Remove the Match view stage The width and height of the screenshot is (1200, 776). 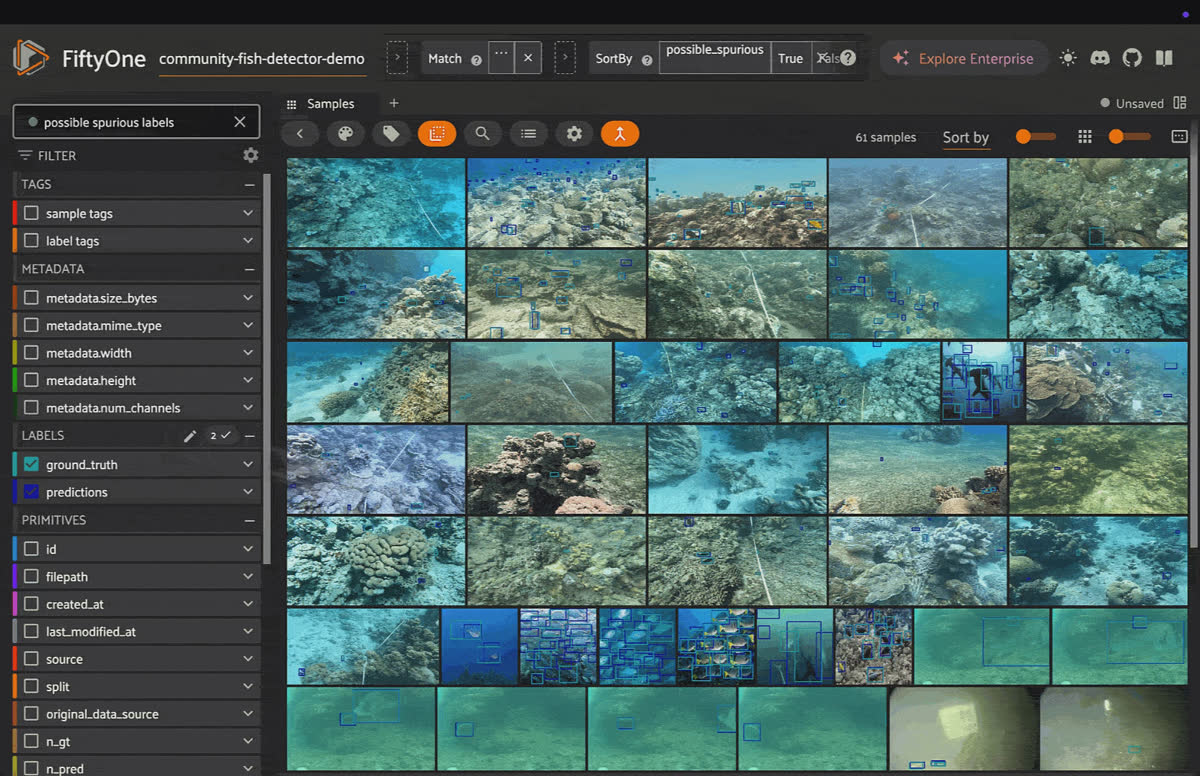tap(528, 58)
